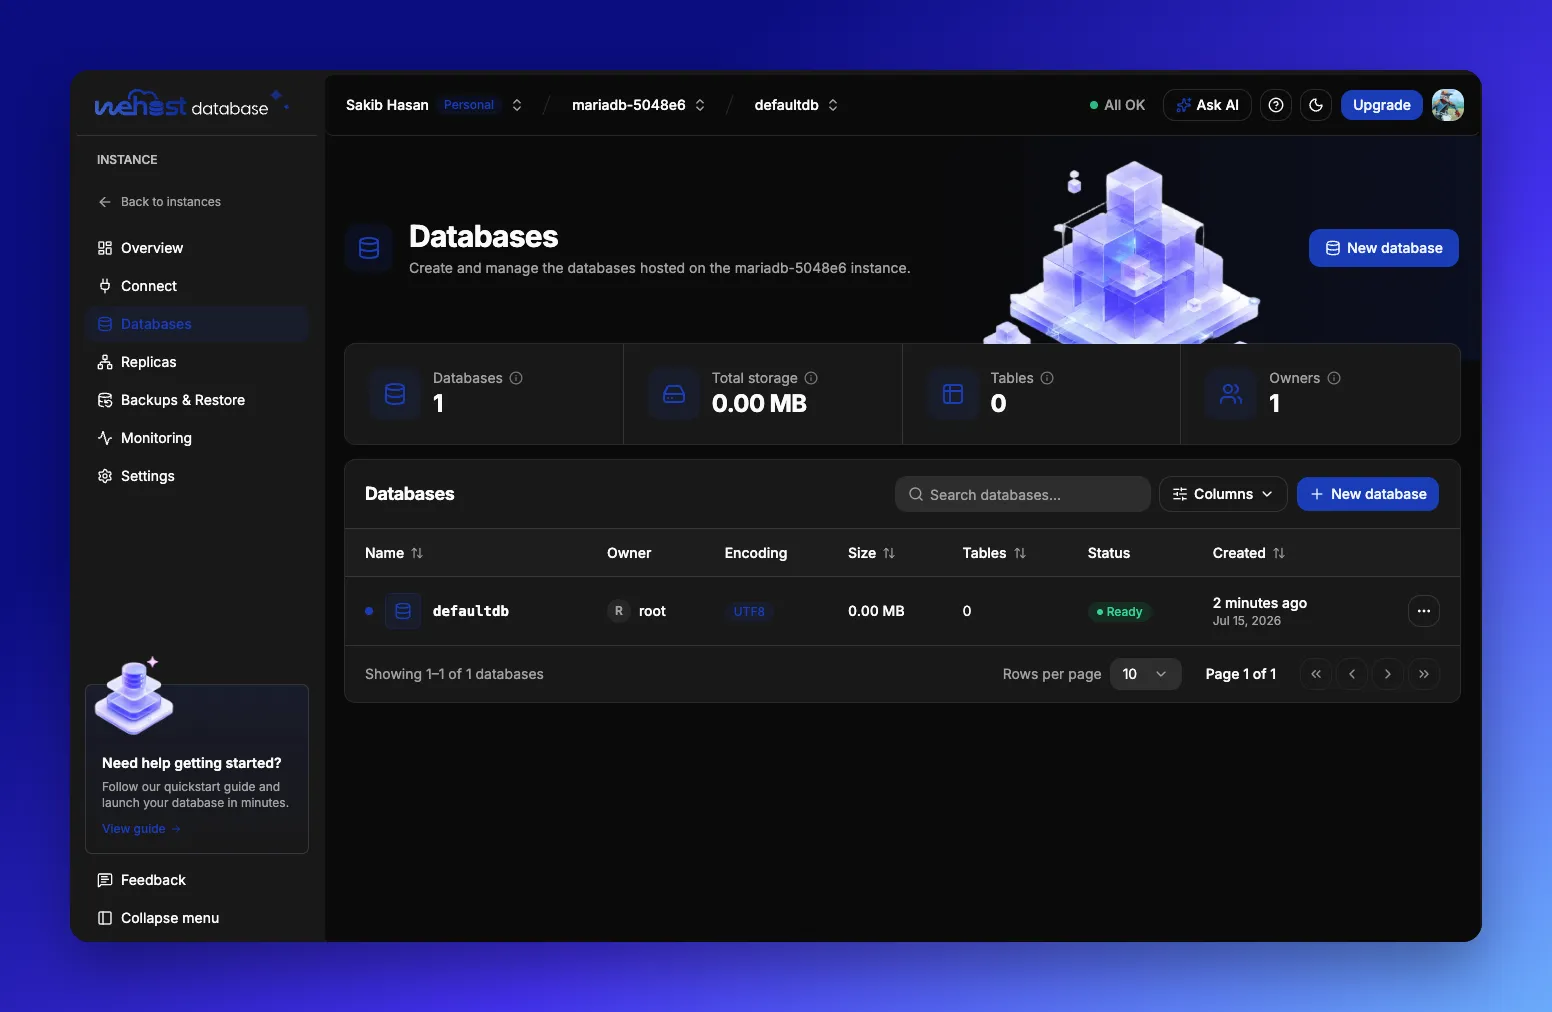Open Settings in the sidebar
1552x1012 pixels.
(197, 476)
